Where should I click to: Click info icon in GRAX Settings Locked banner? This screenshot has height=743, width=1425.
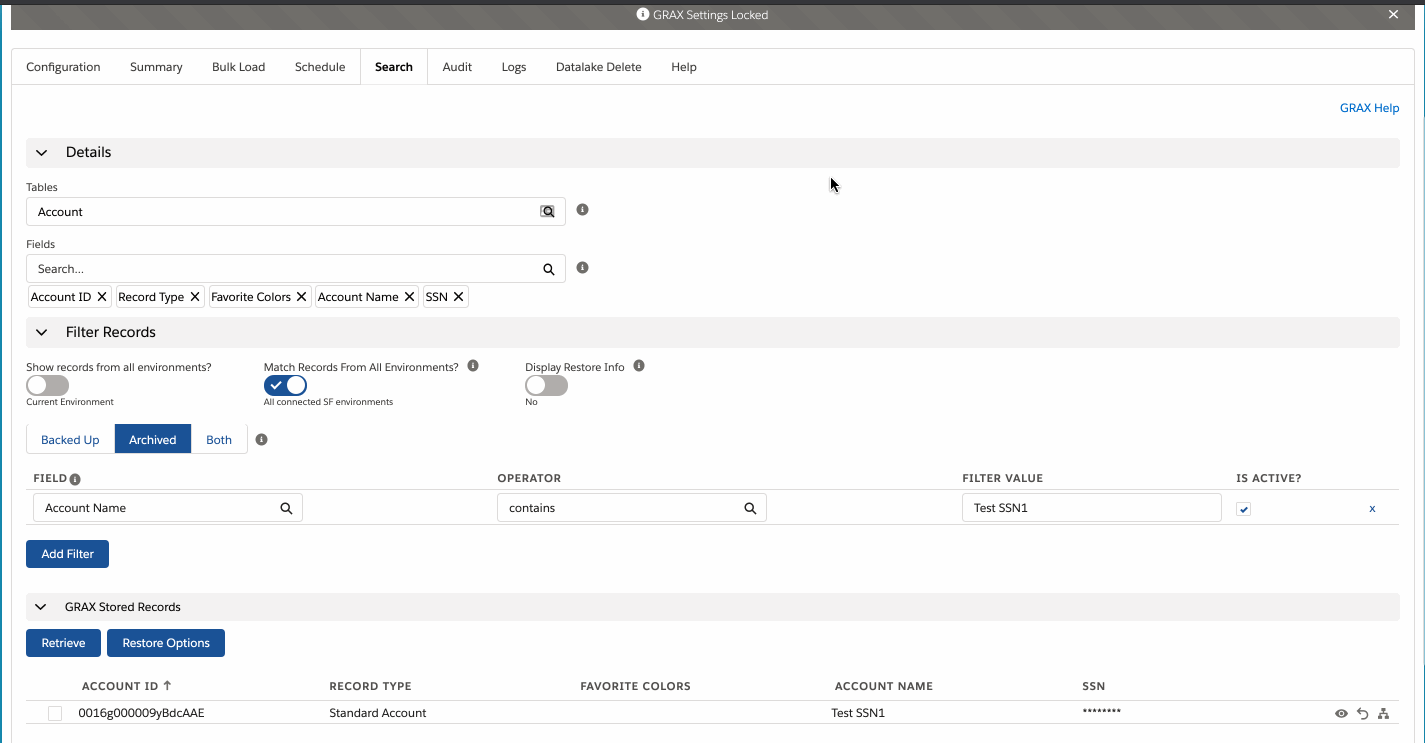642,15
